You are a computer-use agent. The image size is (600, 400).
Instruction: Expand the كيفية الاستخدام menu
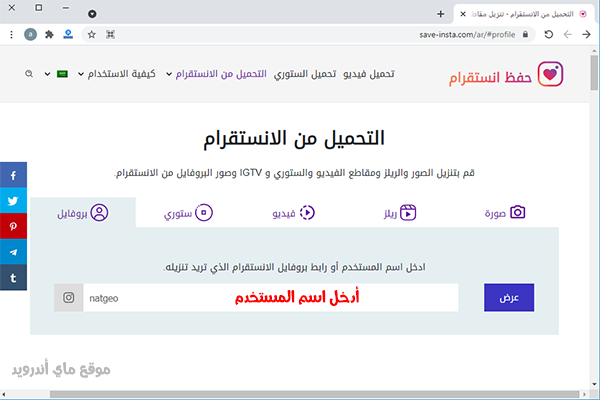pos(117,73)
